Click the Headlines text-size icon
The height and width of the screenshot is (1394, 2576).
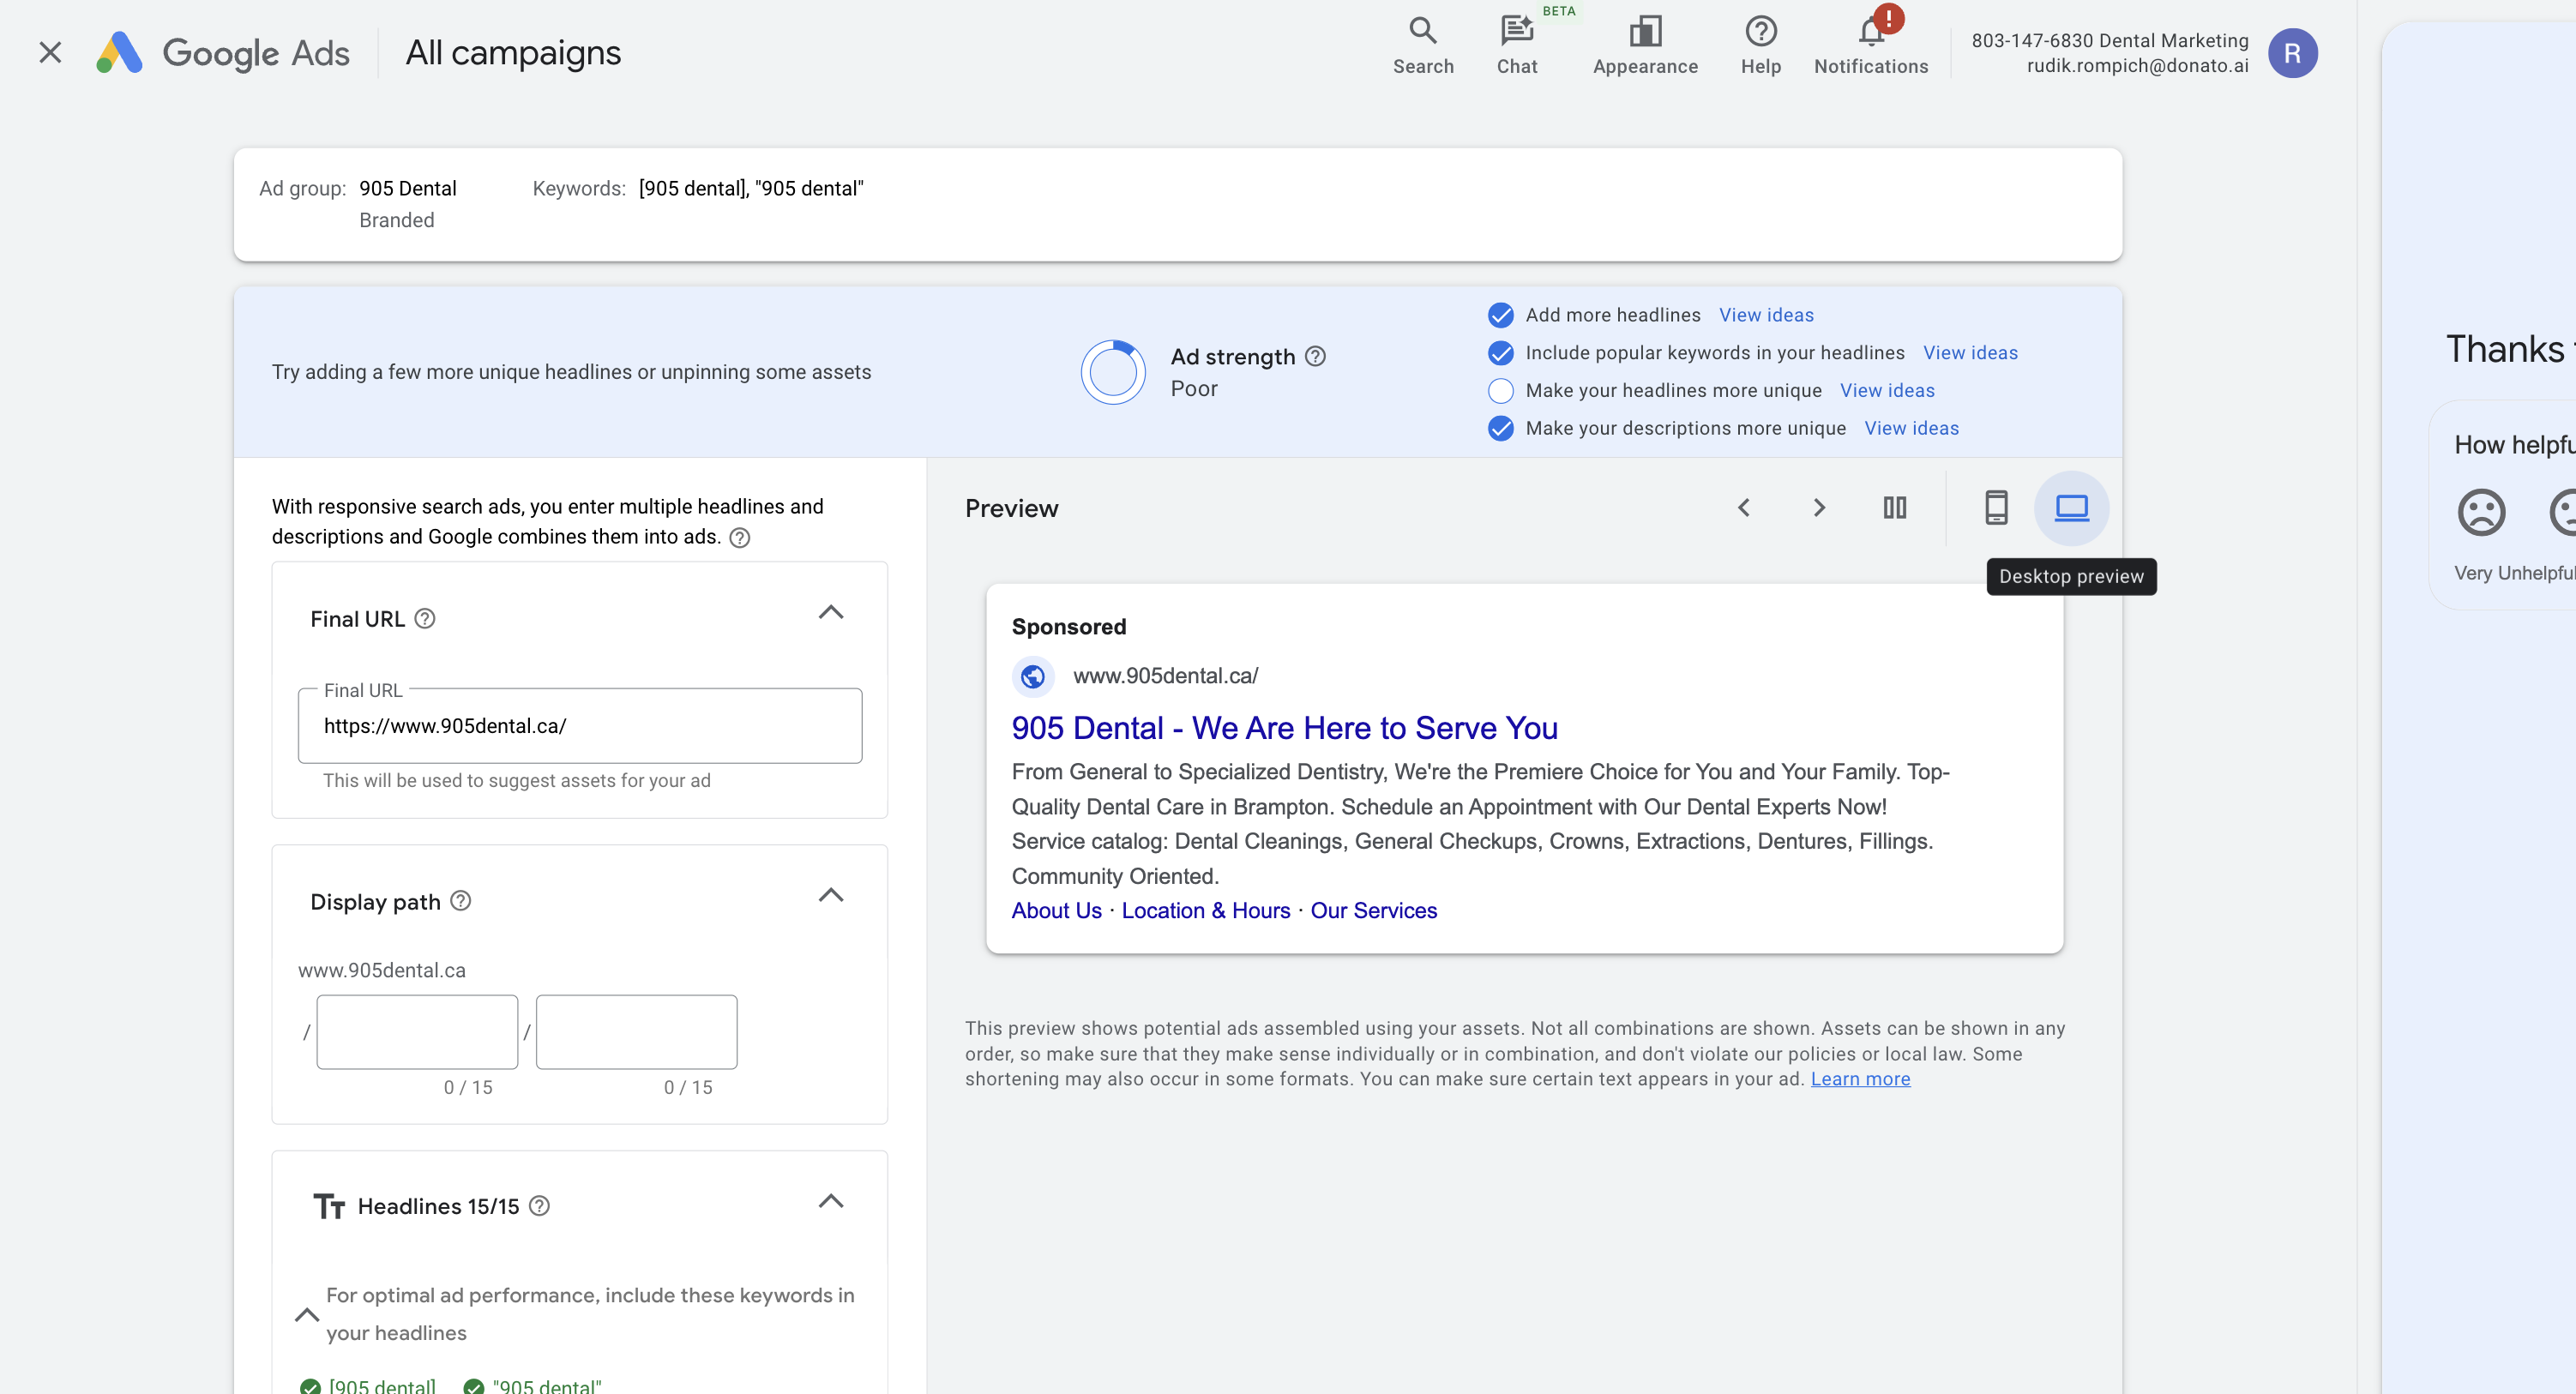328,1206
